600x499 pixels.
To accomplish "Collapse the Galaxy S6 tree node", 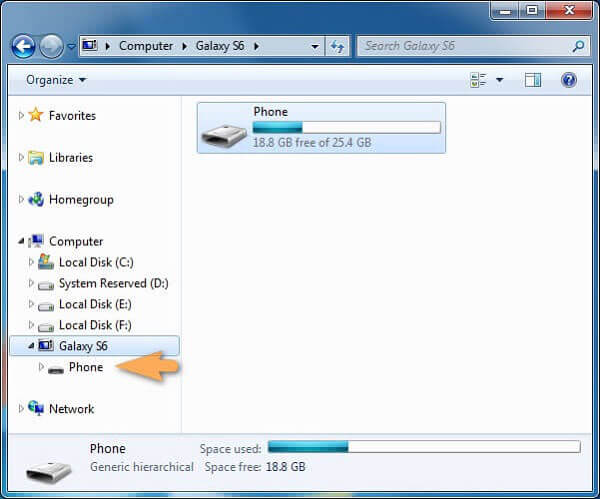I will click(31, 346).
